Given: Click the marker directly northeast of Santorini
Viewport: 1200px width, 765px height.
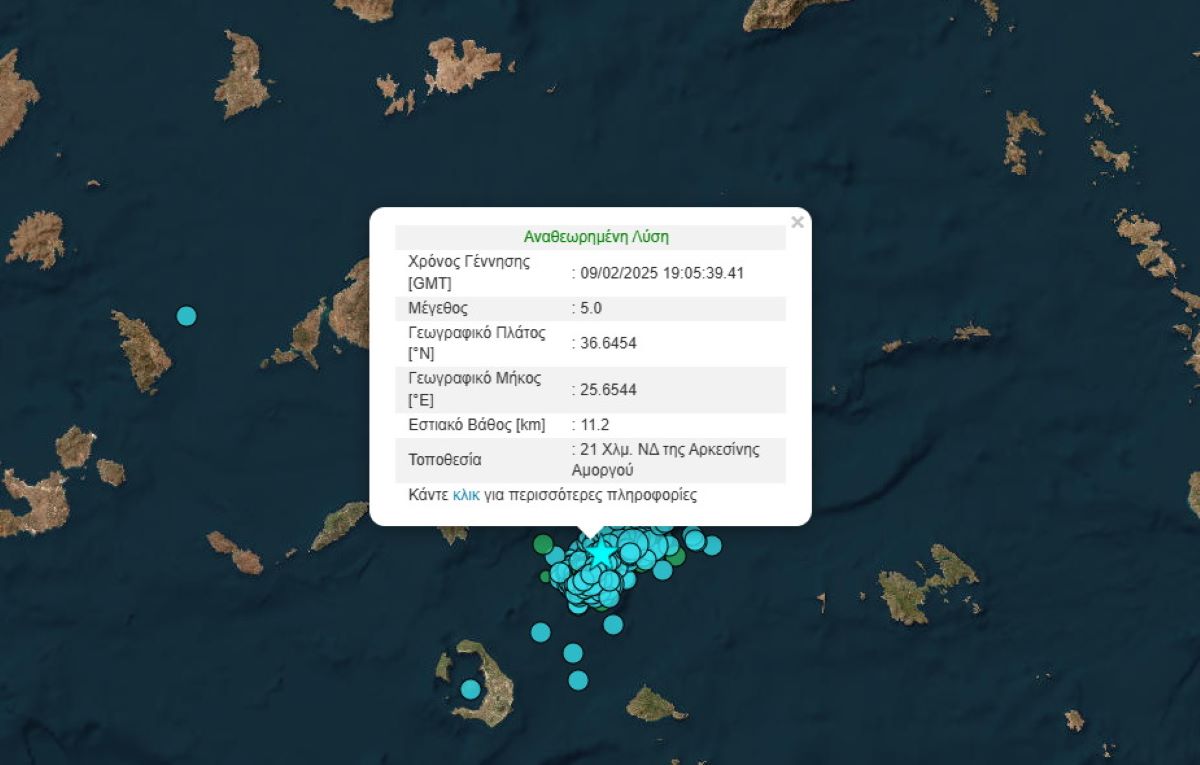Looking at the screenshot, I should tap(540, 631).
